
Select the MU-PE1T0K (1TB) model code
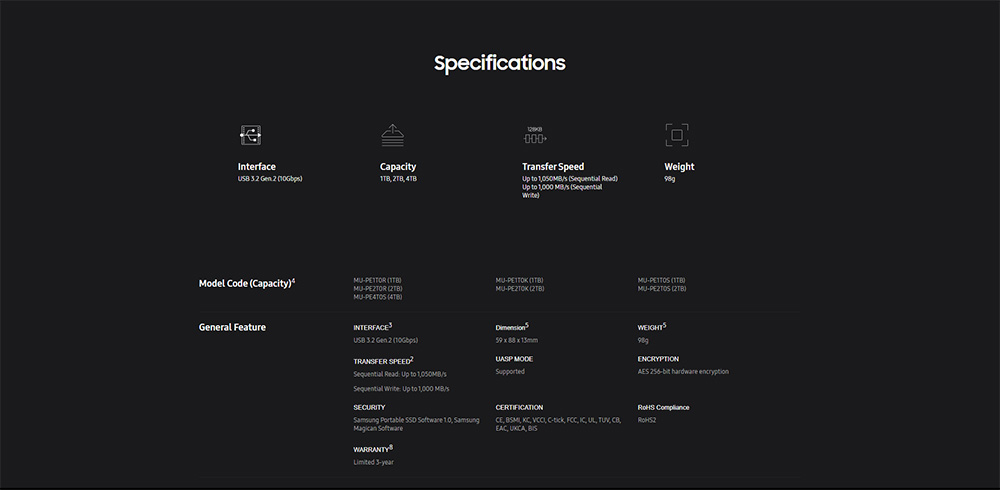click(x=520, y=280)
